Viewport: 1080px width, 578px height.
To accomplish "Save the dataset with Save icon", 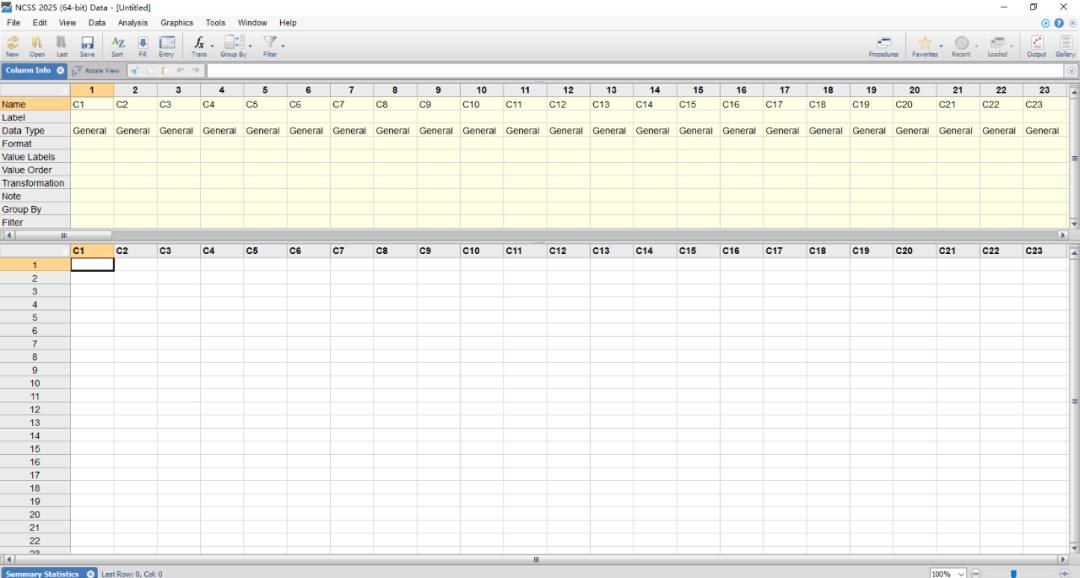I will pos(87,44).
